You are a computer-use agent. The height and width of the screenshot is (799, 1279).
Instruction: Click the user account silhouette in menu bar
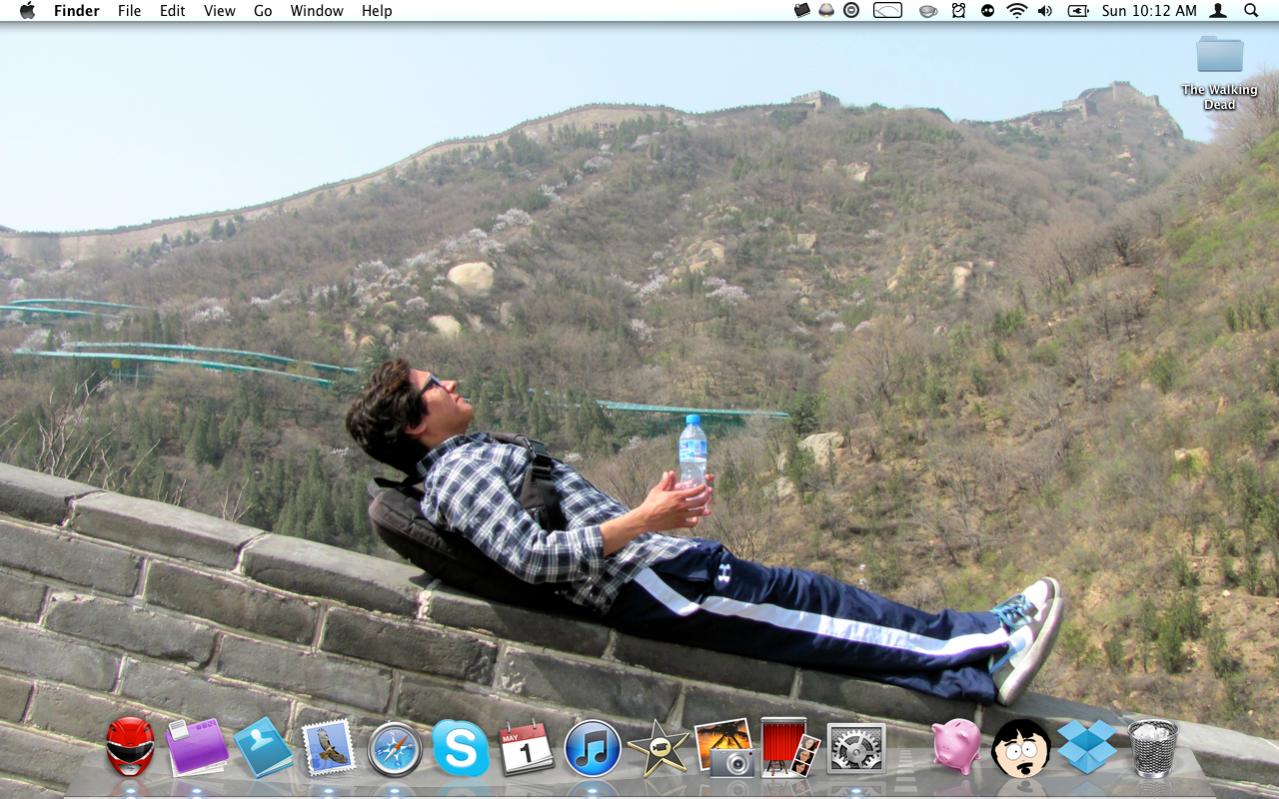1218,10
